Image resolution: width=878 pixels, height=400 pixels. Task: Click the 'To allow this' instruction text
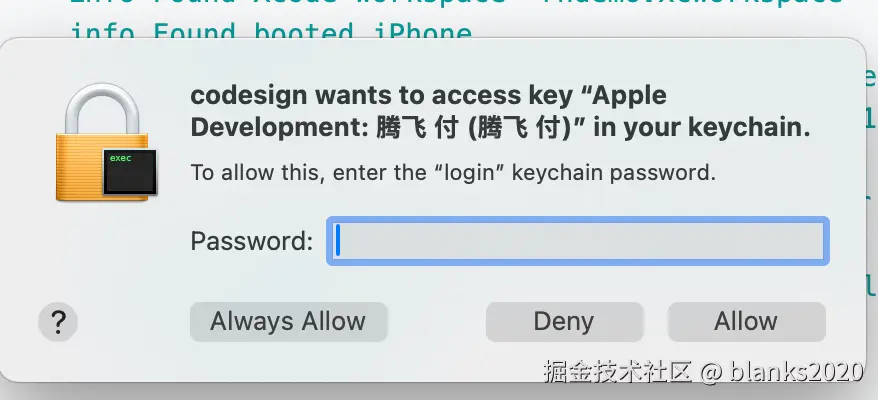coord(453,173)
